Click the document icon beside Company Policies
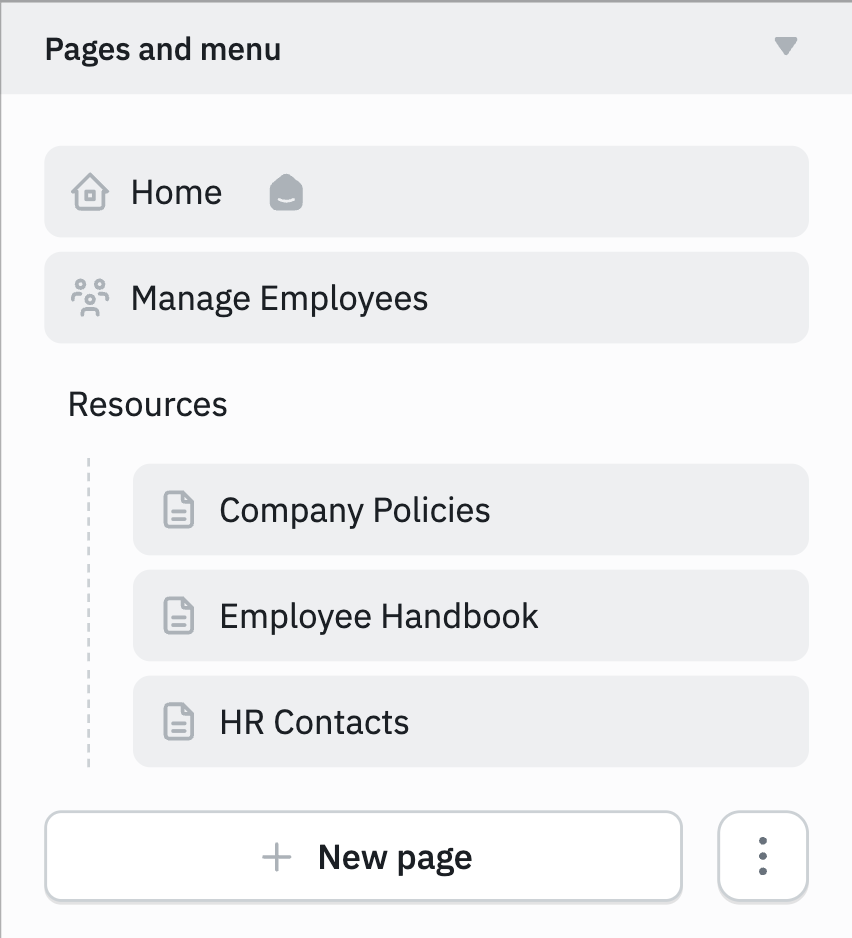Screen dimensions: 852x938 (x=179, y=510)
